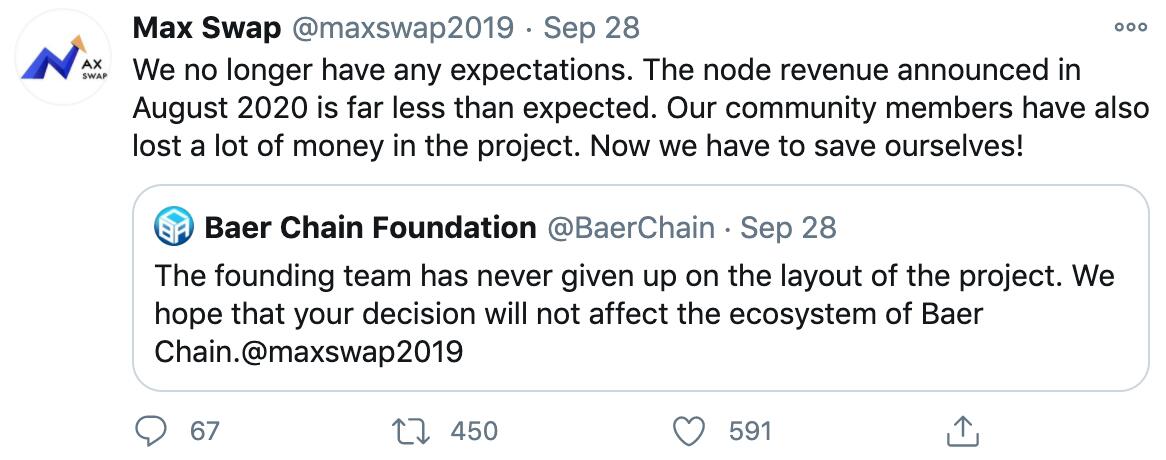This screenshot has width=1166, height=460.
Task: Open the three-dot more options menu
Action: (x=1130, y=29)
